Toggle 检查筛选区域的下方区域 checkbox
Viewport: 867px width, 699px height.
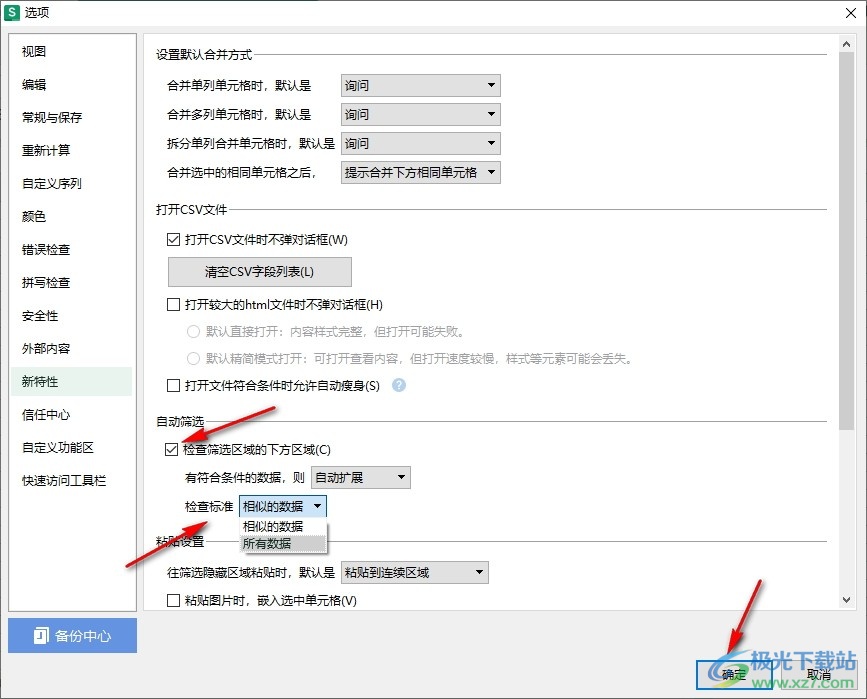pos(171,450)
